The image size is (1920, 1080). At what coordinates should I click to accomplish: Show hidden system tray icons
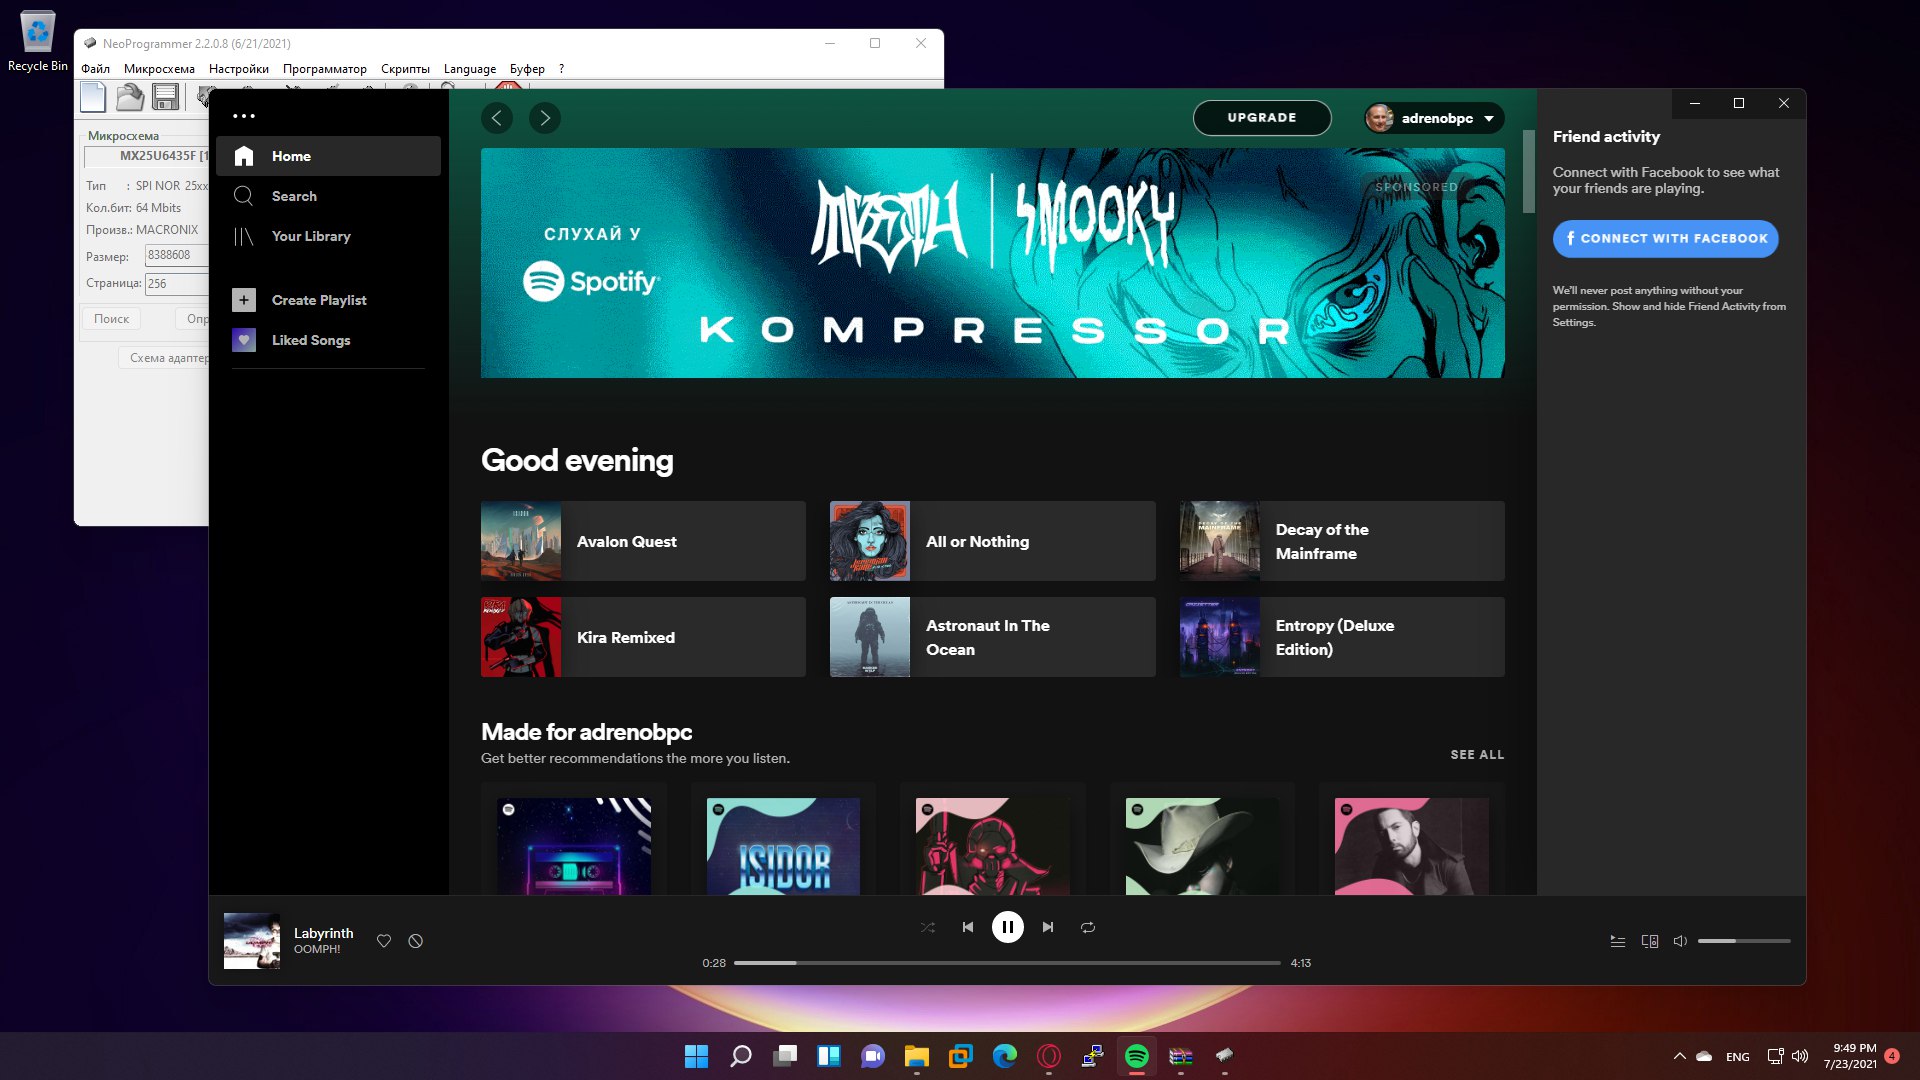tap(1679, 1056)
